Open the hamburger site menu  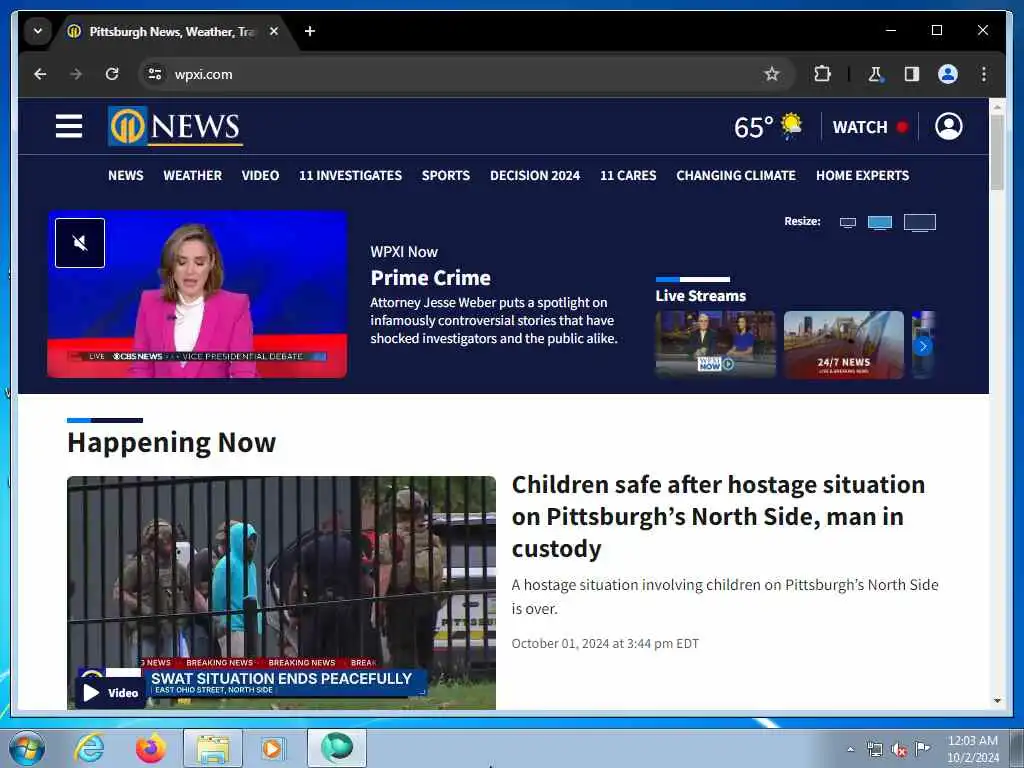click(x=69, y=126)
